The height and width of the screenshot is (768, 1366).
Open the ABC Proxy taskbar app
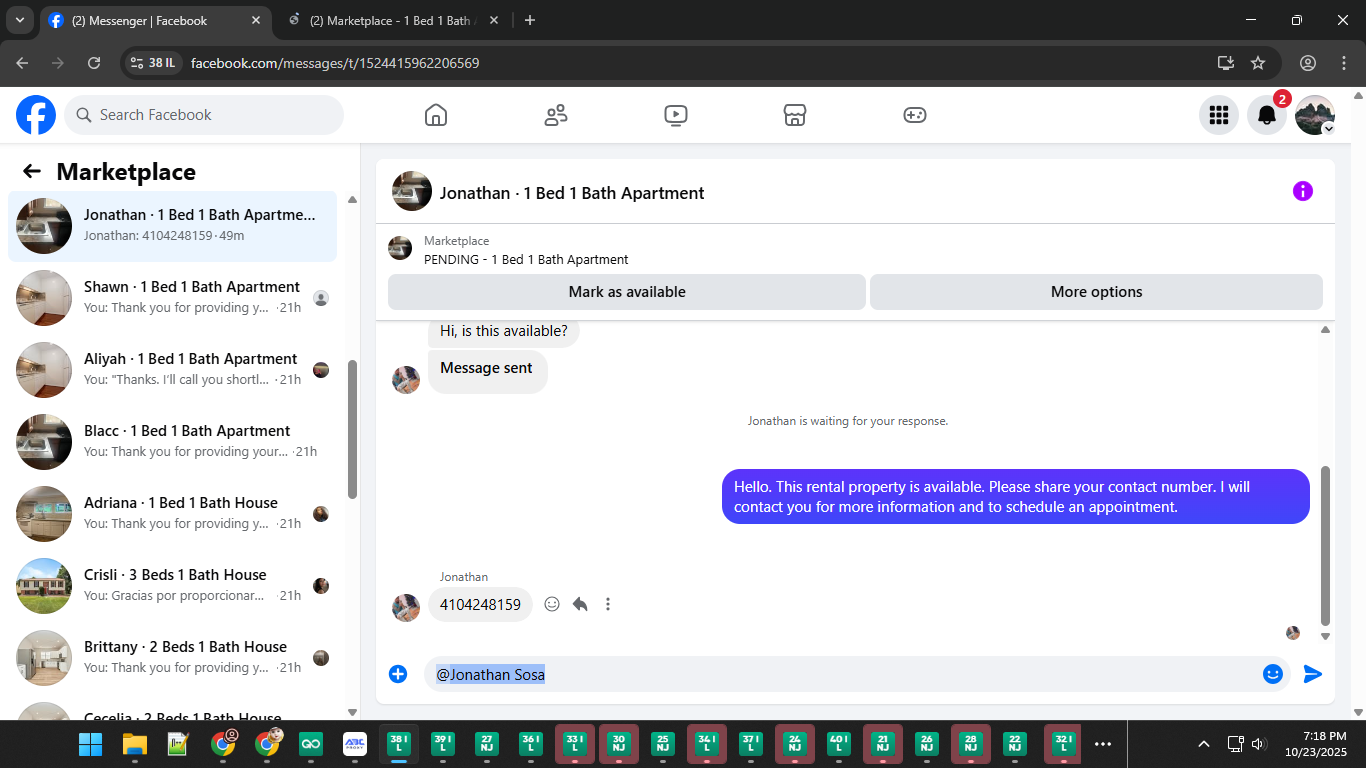coord(354,744)
